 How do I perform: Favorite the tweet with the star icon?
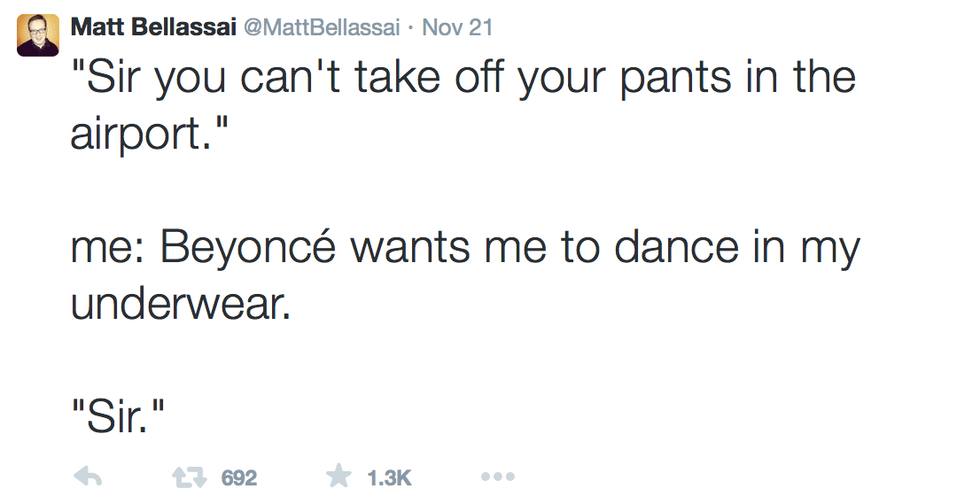coord(339,478)
